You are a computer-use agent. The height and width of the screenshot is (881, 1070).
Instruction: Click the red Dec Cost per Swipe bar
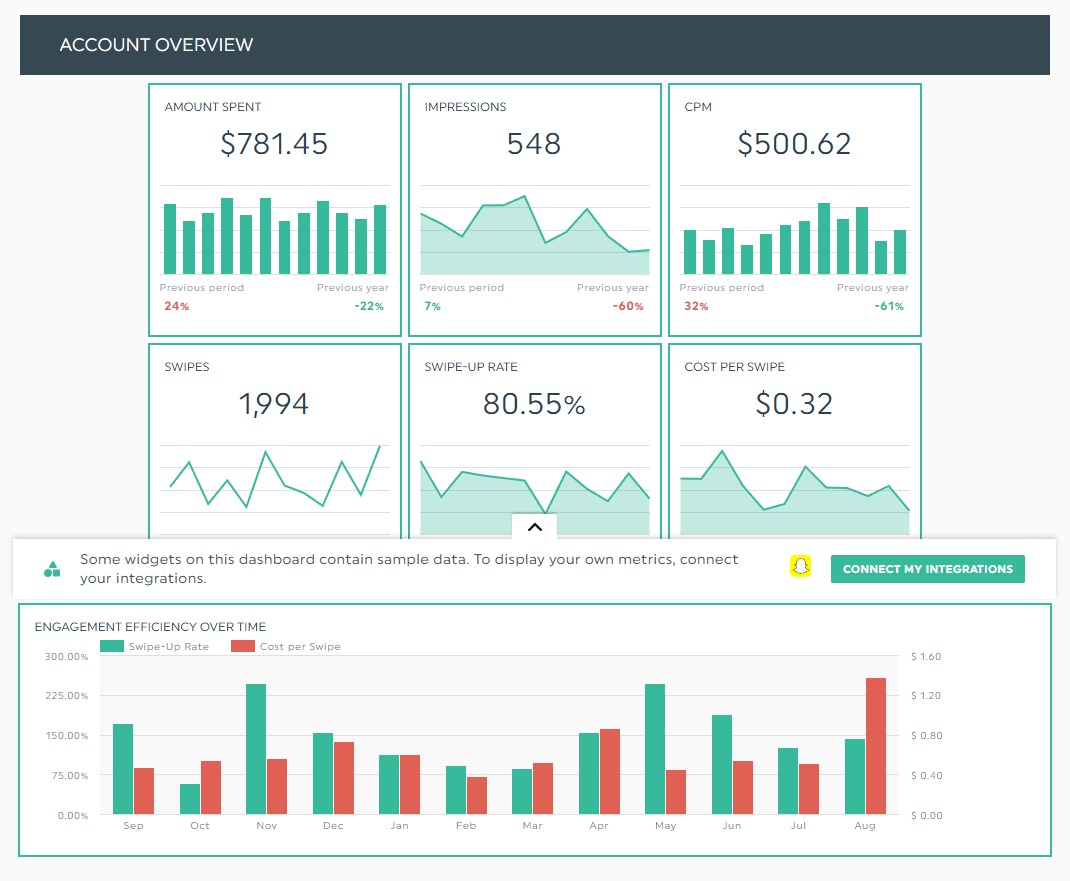344,778
